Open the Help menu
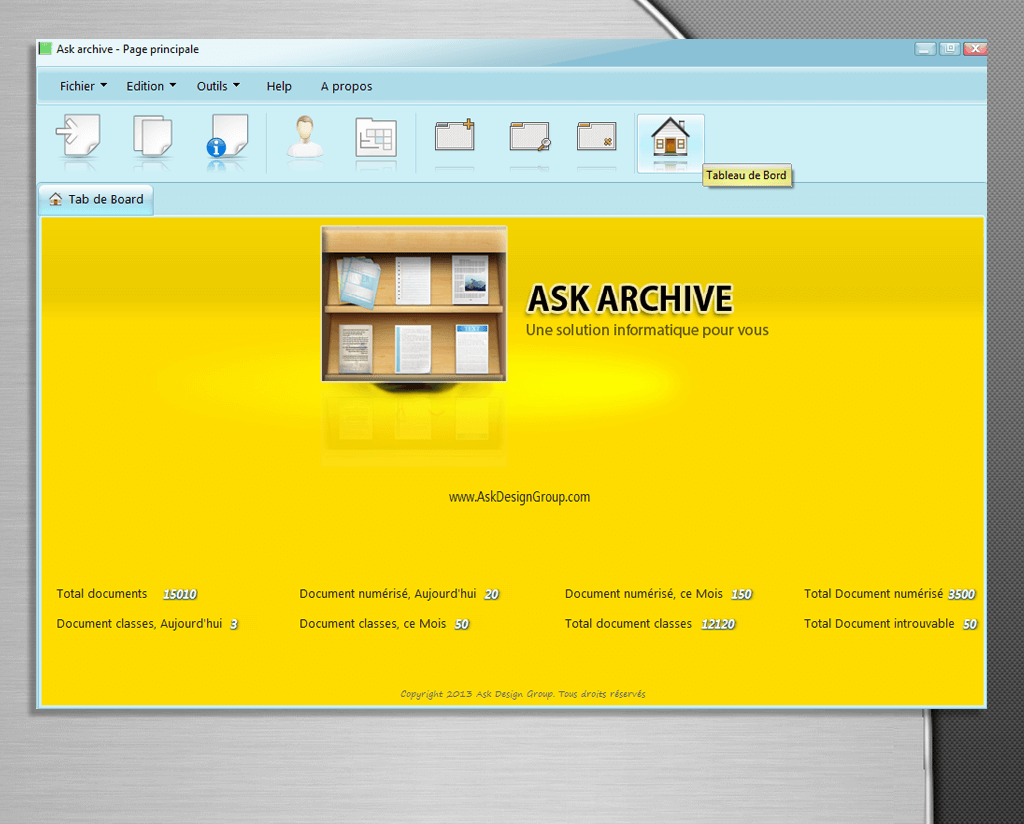1024x824 pixels. click(x=279, y=86)
